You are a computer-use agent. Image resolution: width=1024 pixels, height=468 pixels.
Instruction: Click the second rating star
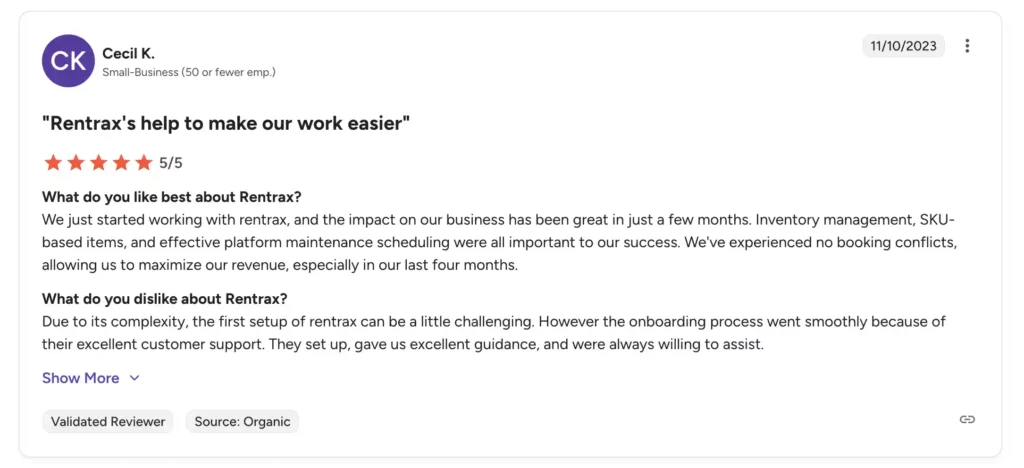75,162
